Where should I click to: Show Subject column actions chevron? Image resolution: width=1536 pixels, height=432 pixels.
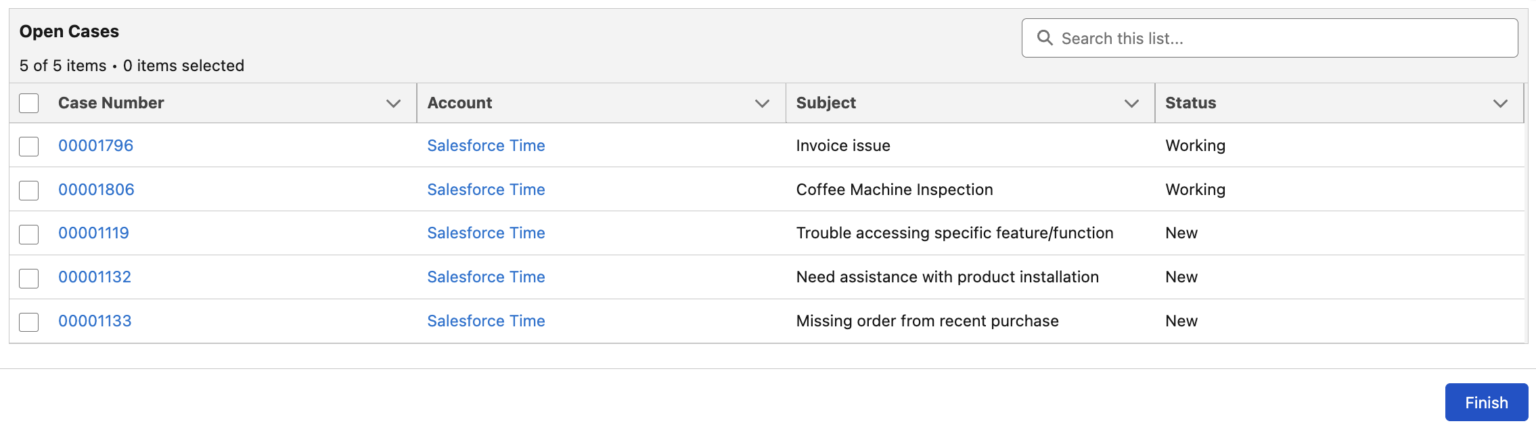click(x=1132, y=103)
